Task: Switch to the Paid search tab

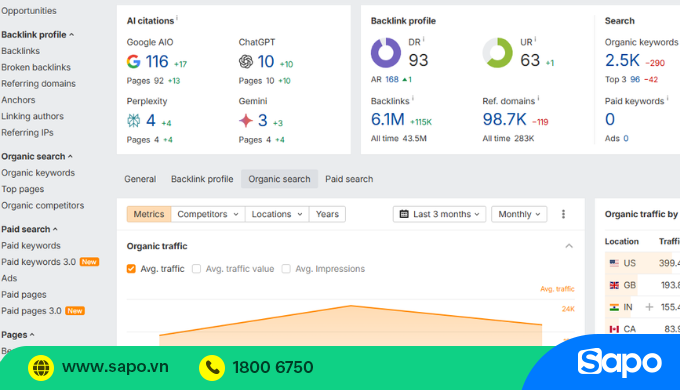Action: (x=349, y=179)
